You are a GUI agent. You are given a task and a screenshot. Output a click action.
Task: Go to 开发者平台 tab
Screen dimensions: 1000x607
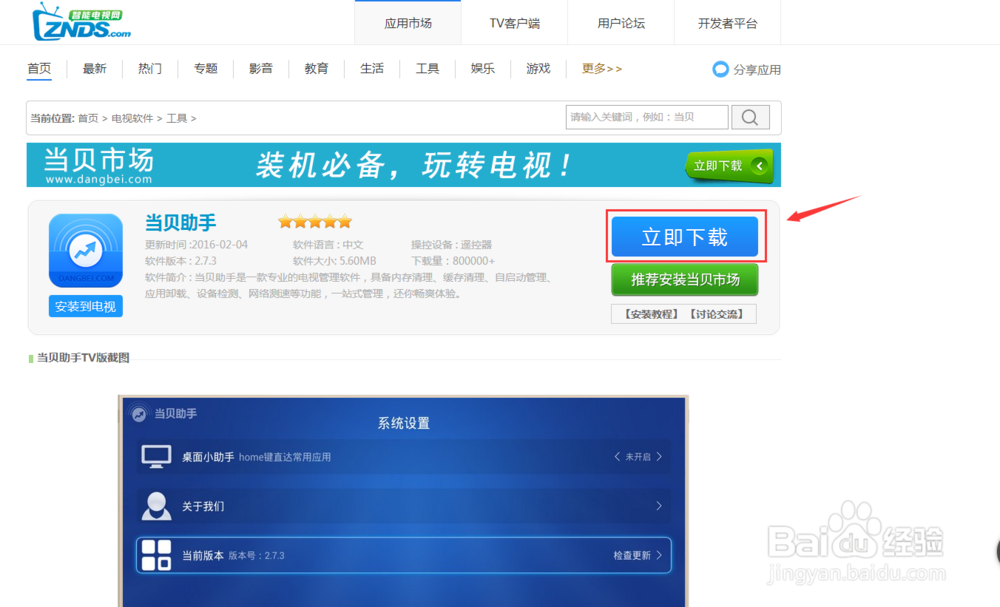(x=727, y=24)
